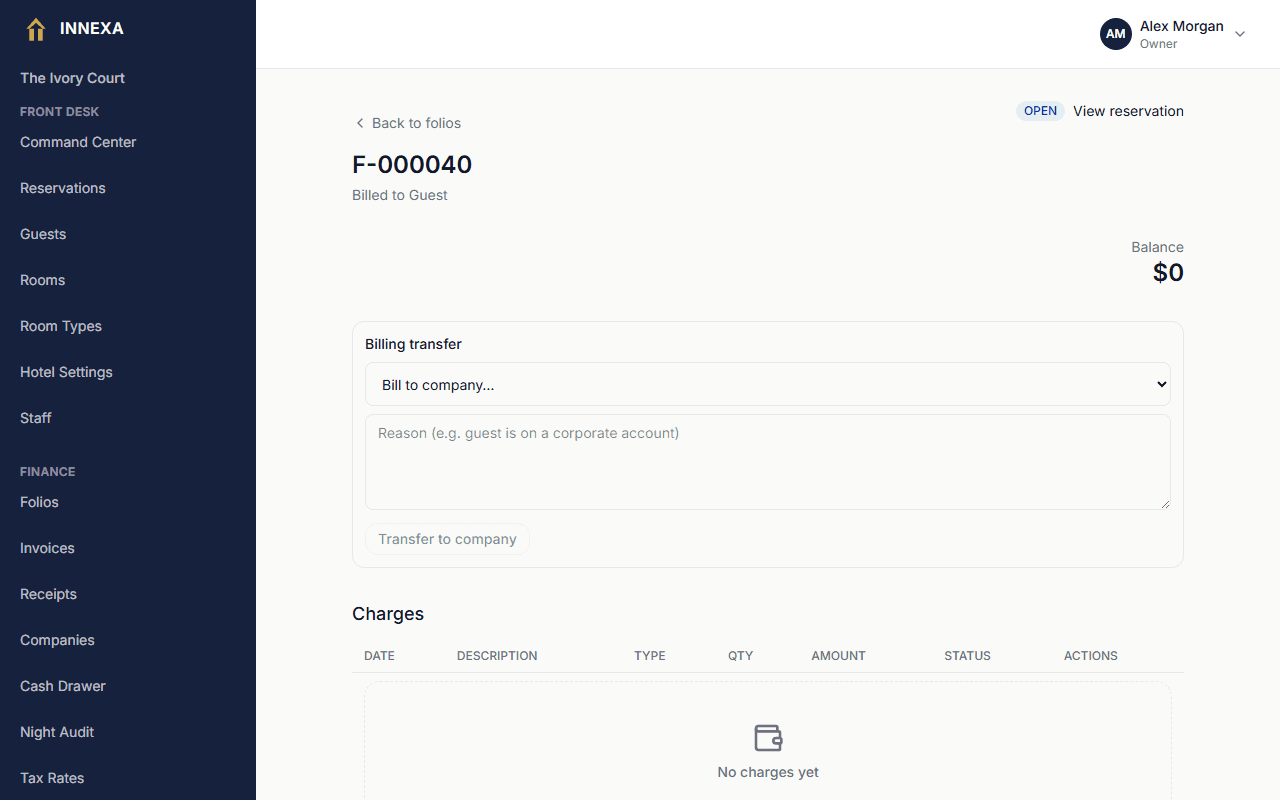Go to Cash Drawer

[63, 686]
